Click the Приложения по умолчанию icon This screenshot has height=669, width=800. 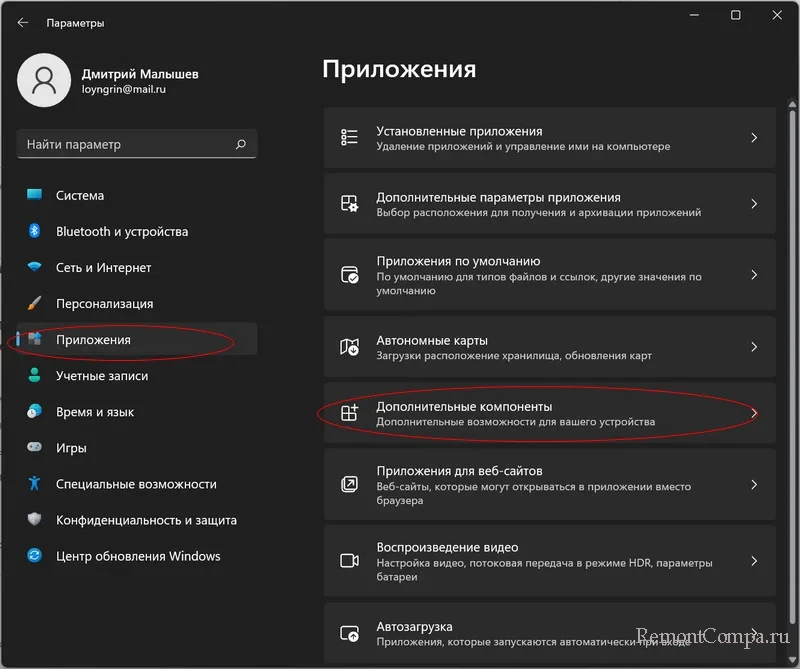pos(348,272)
